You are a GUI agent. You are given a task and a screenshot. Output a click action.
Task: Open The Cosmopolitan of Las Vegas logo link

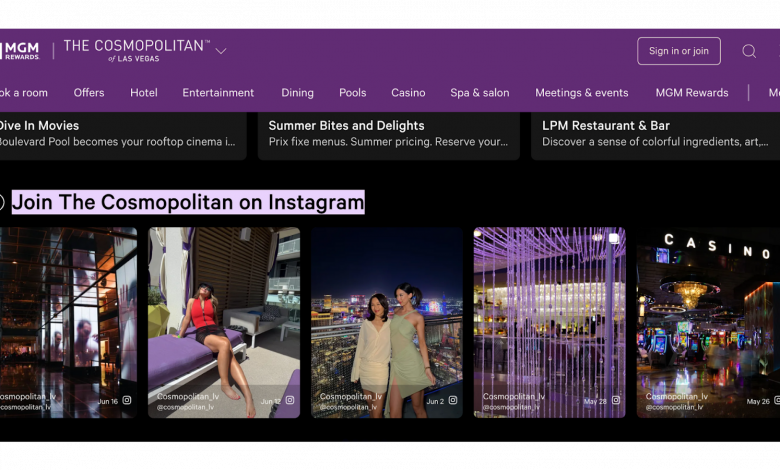tap(137, 51)
